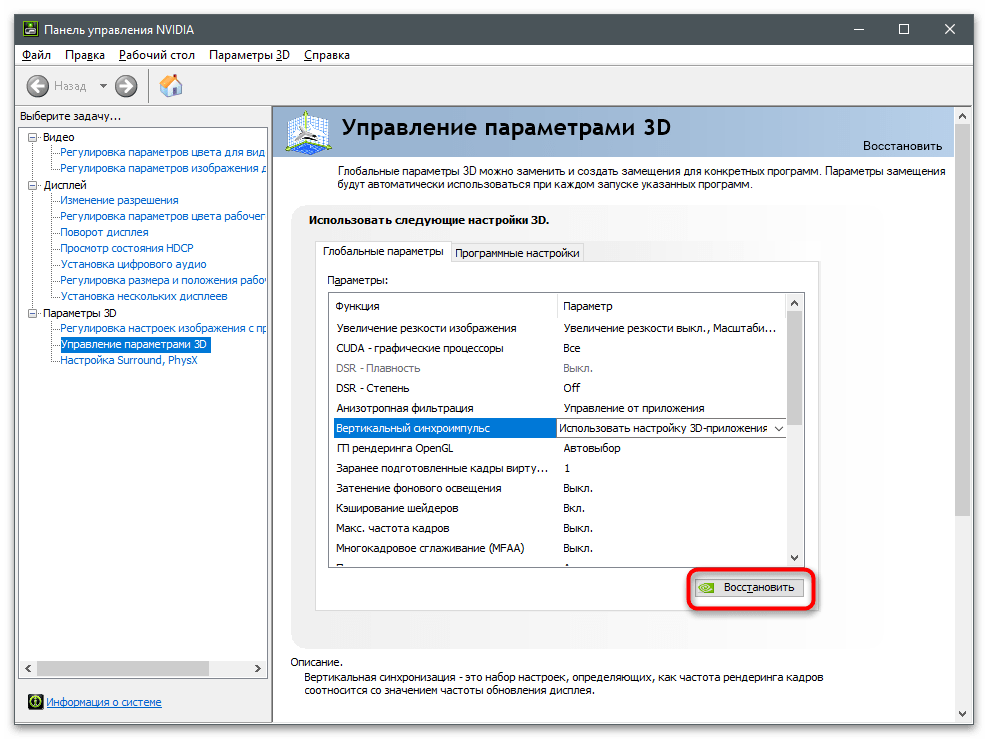Switch to Программные настройки tab
Screen dimensions: 988x739
click(517, 253)
